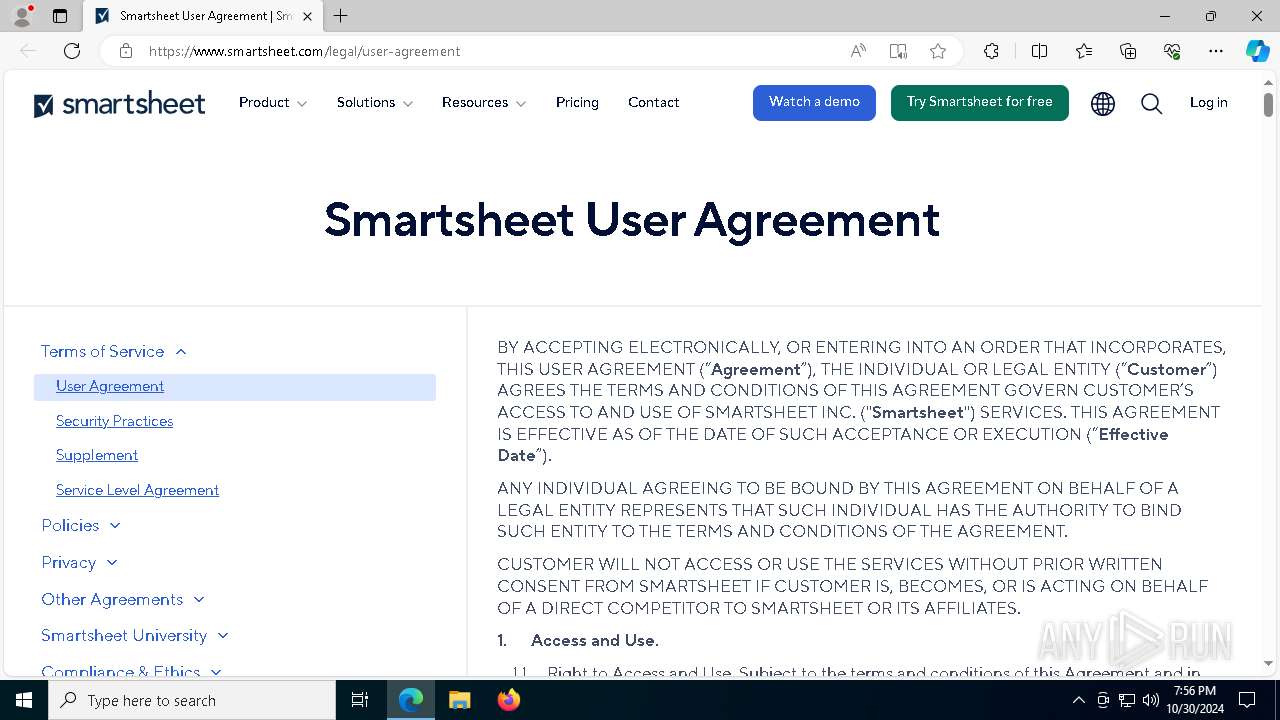Launch Firefox from taskbar
Screen dimensions: 1280x720
pos(508,700)
